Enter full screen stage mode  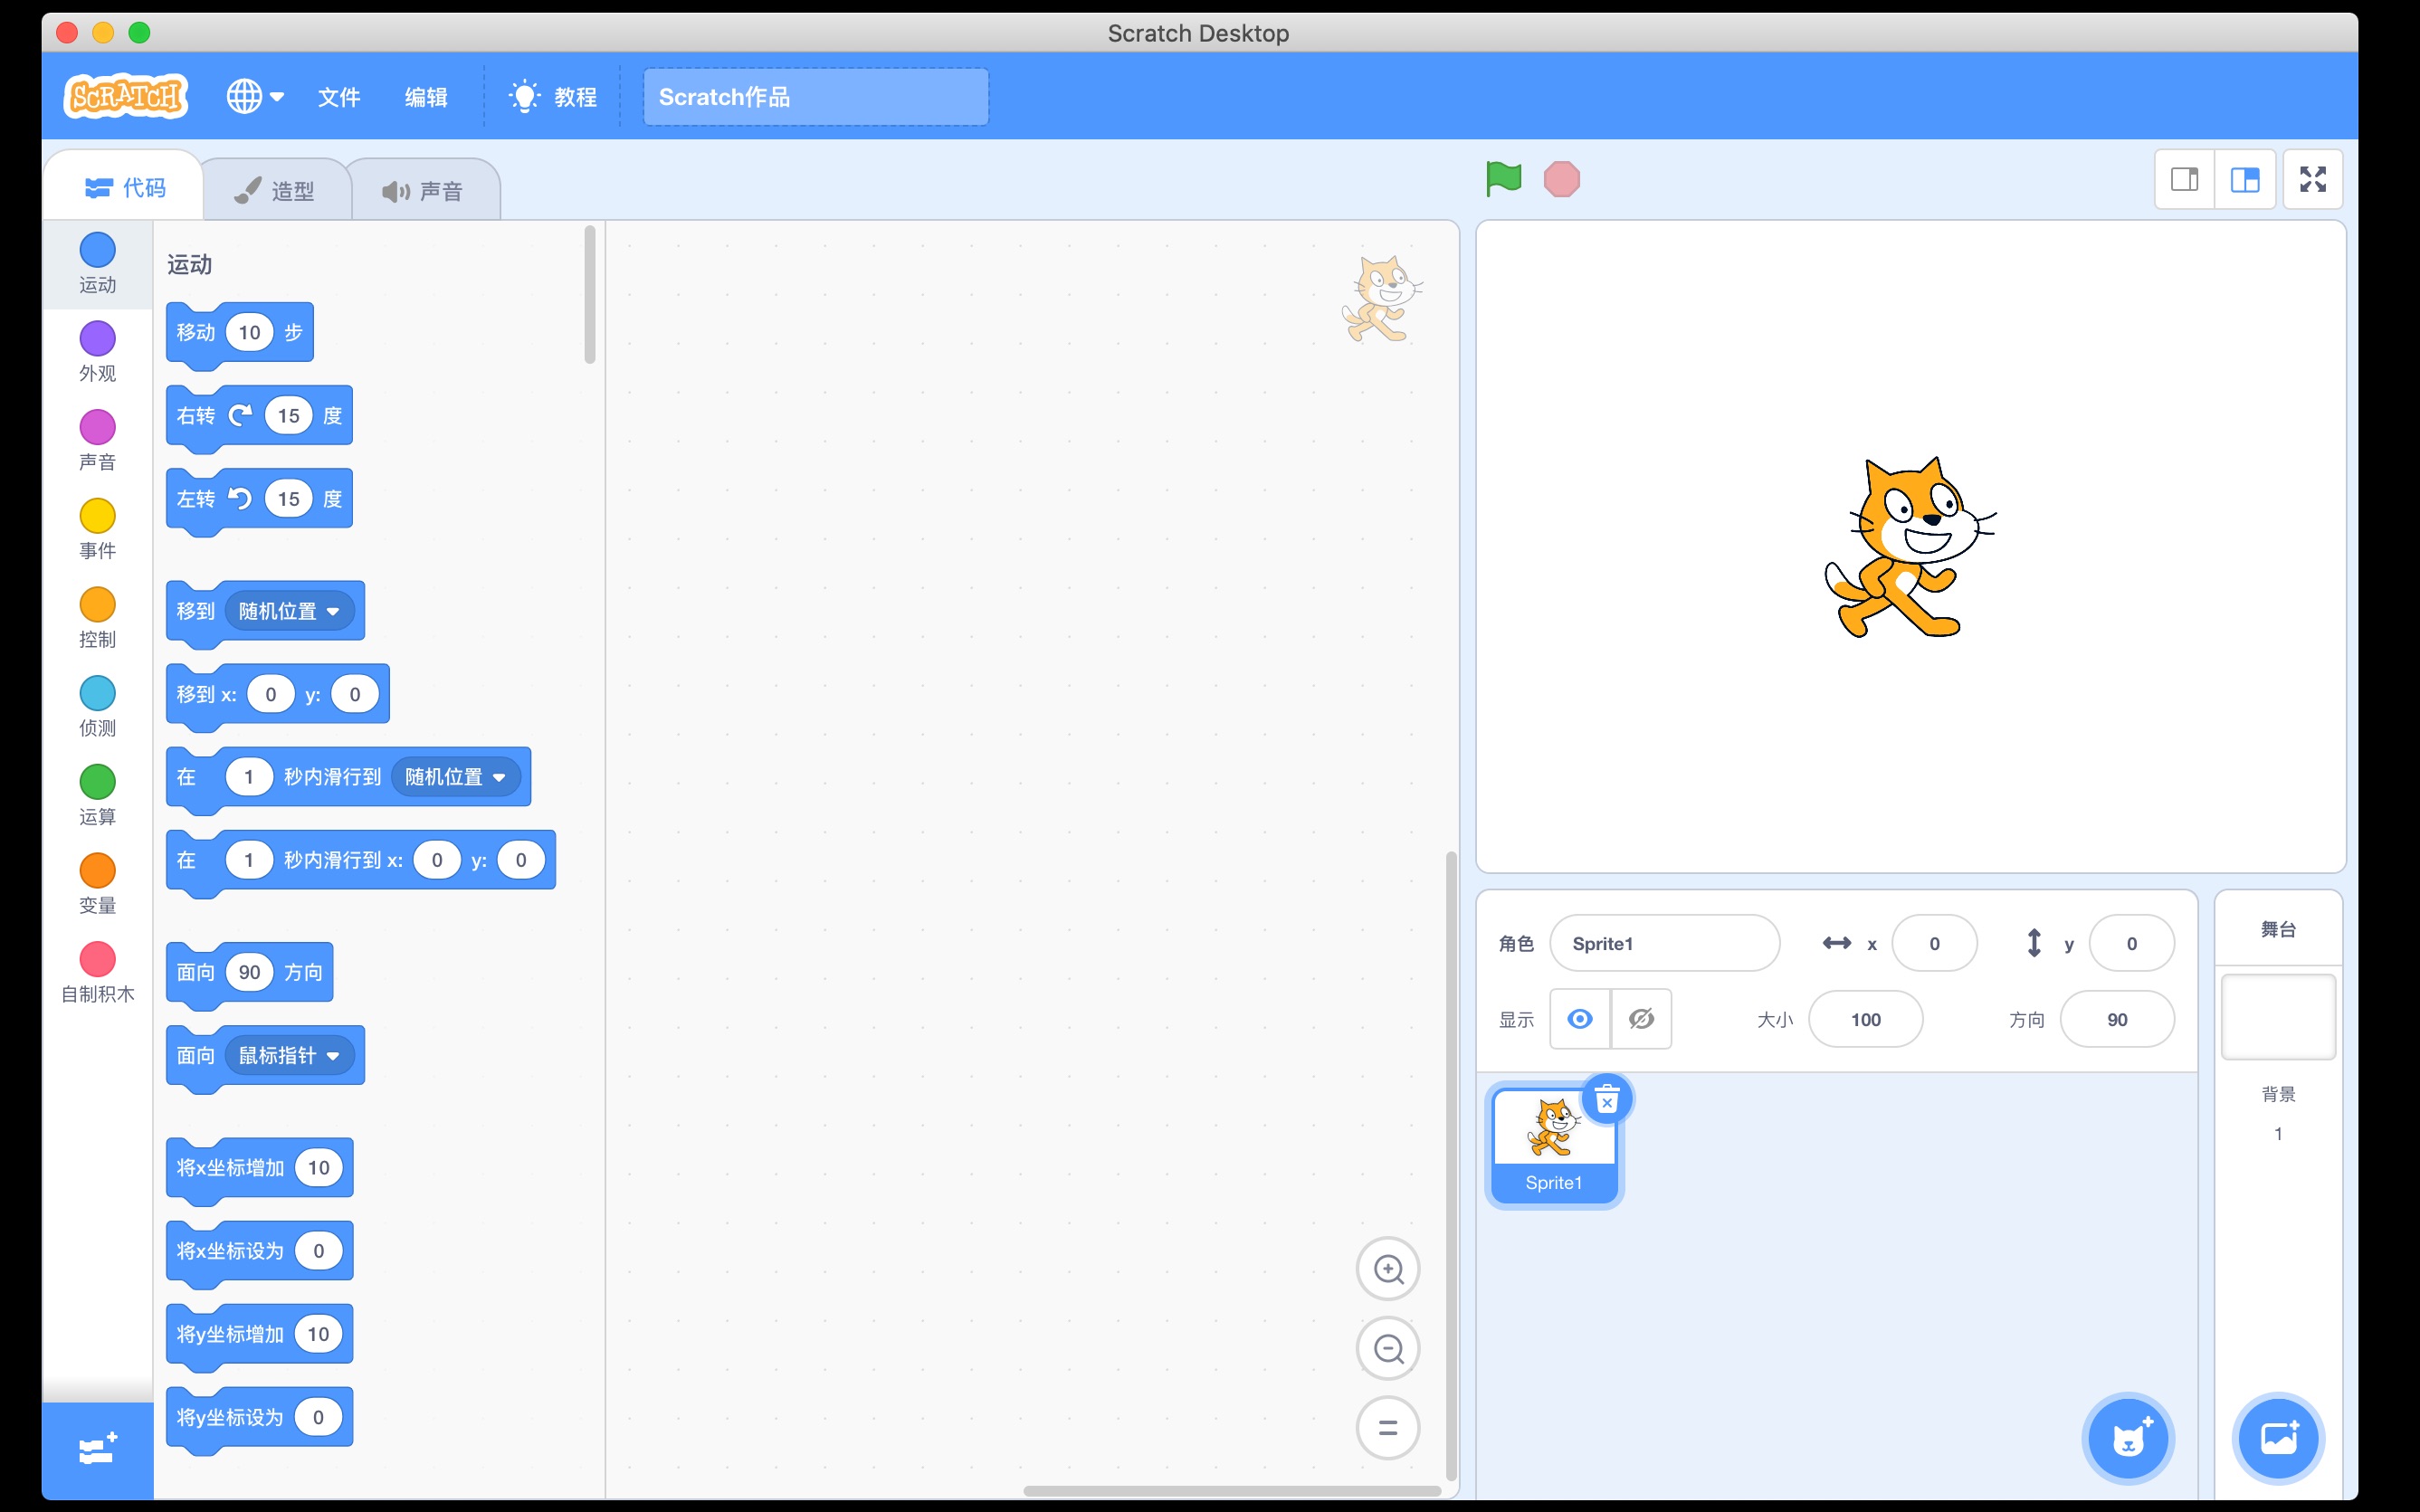(2312, 179)
